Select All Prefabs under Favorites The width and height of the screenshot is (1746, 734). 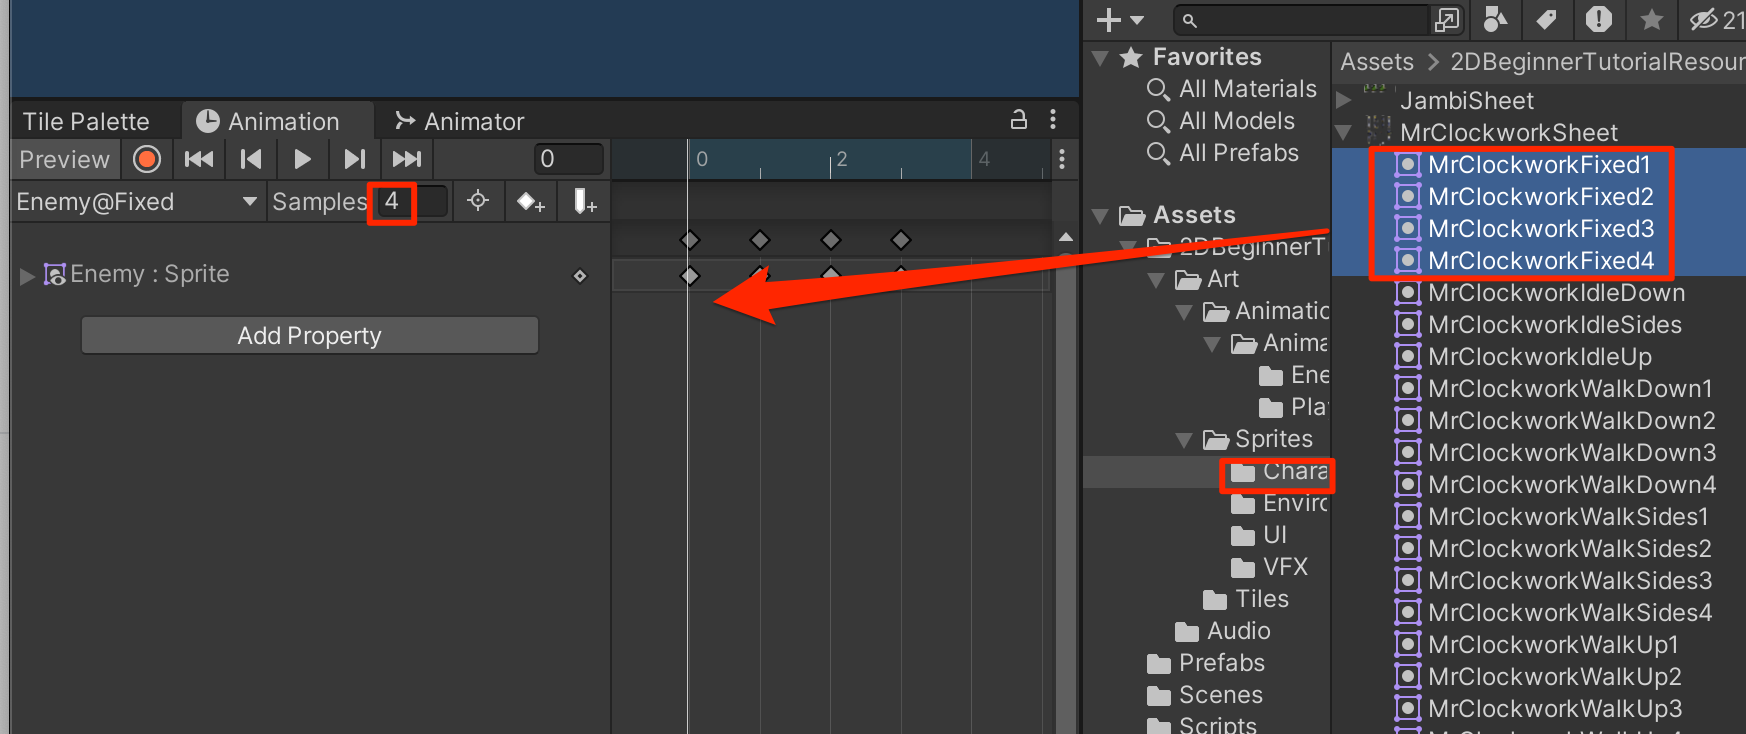1238,153
